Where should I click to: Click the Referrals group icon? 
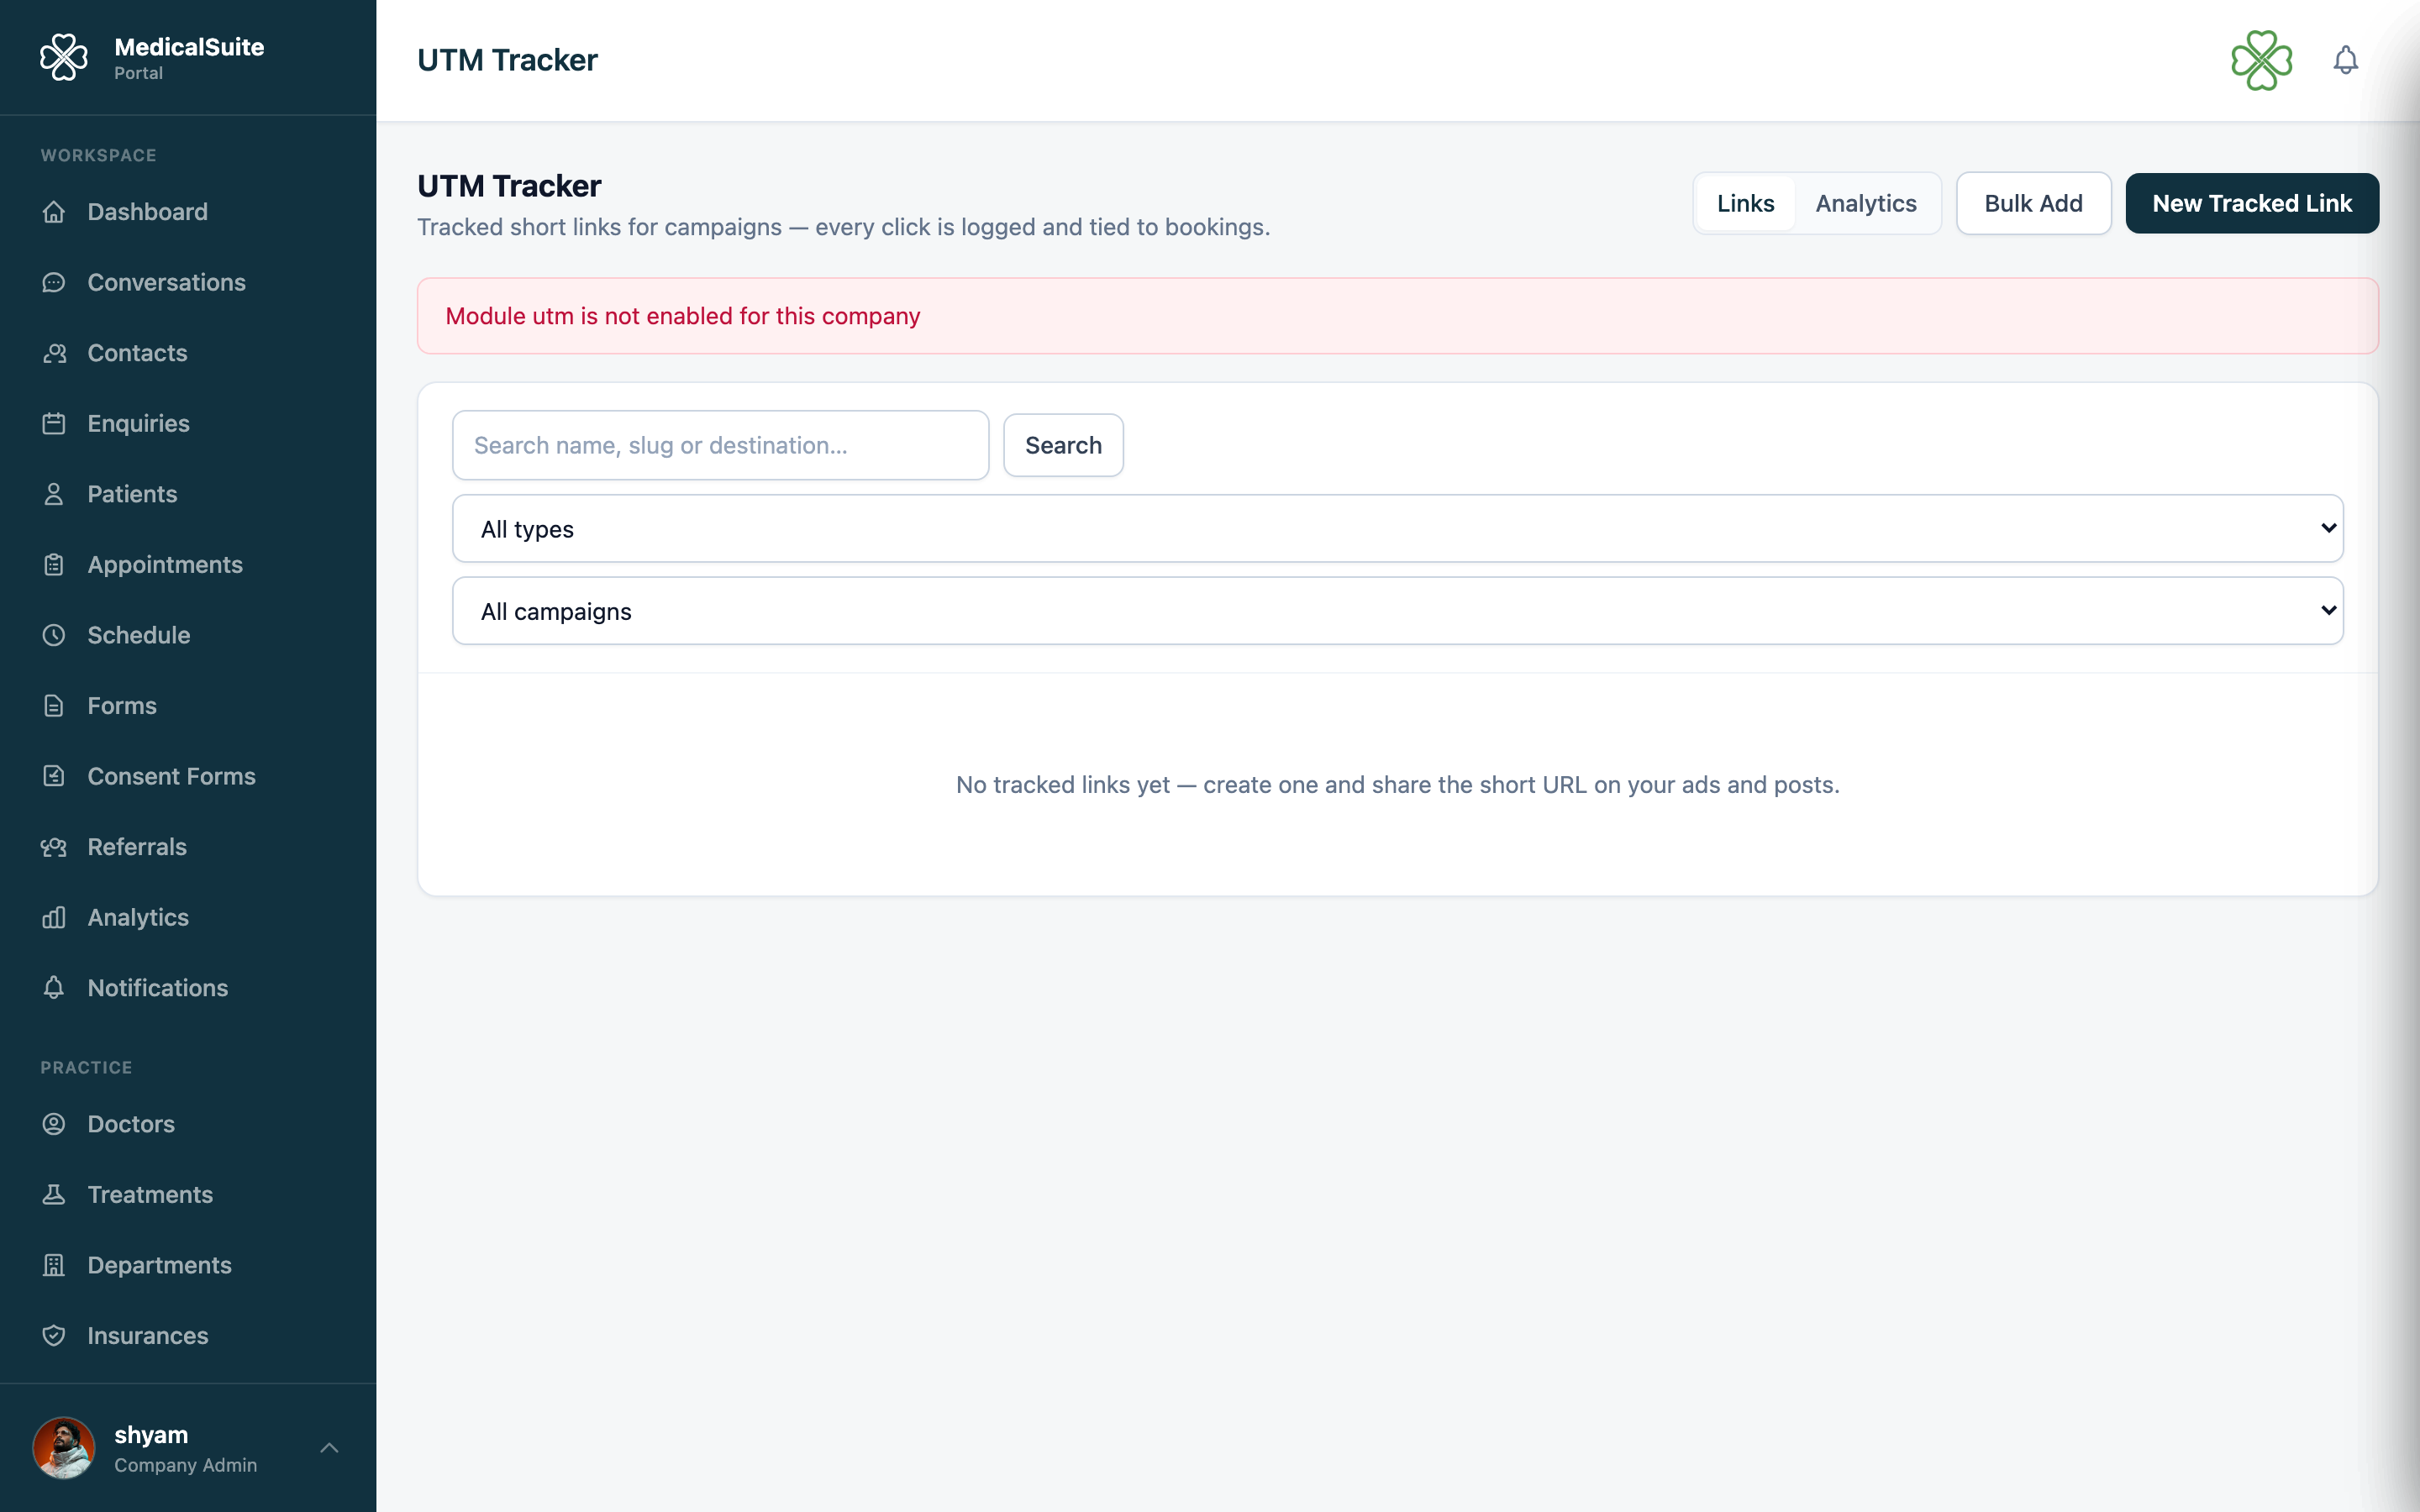54,847
